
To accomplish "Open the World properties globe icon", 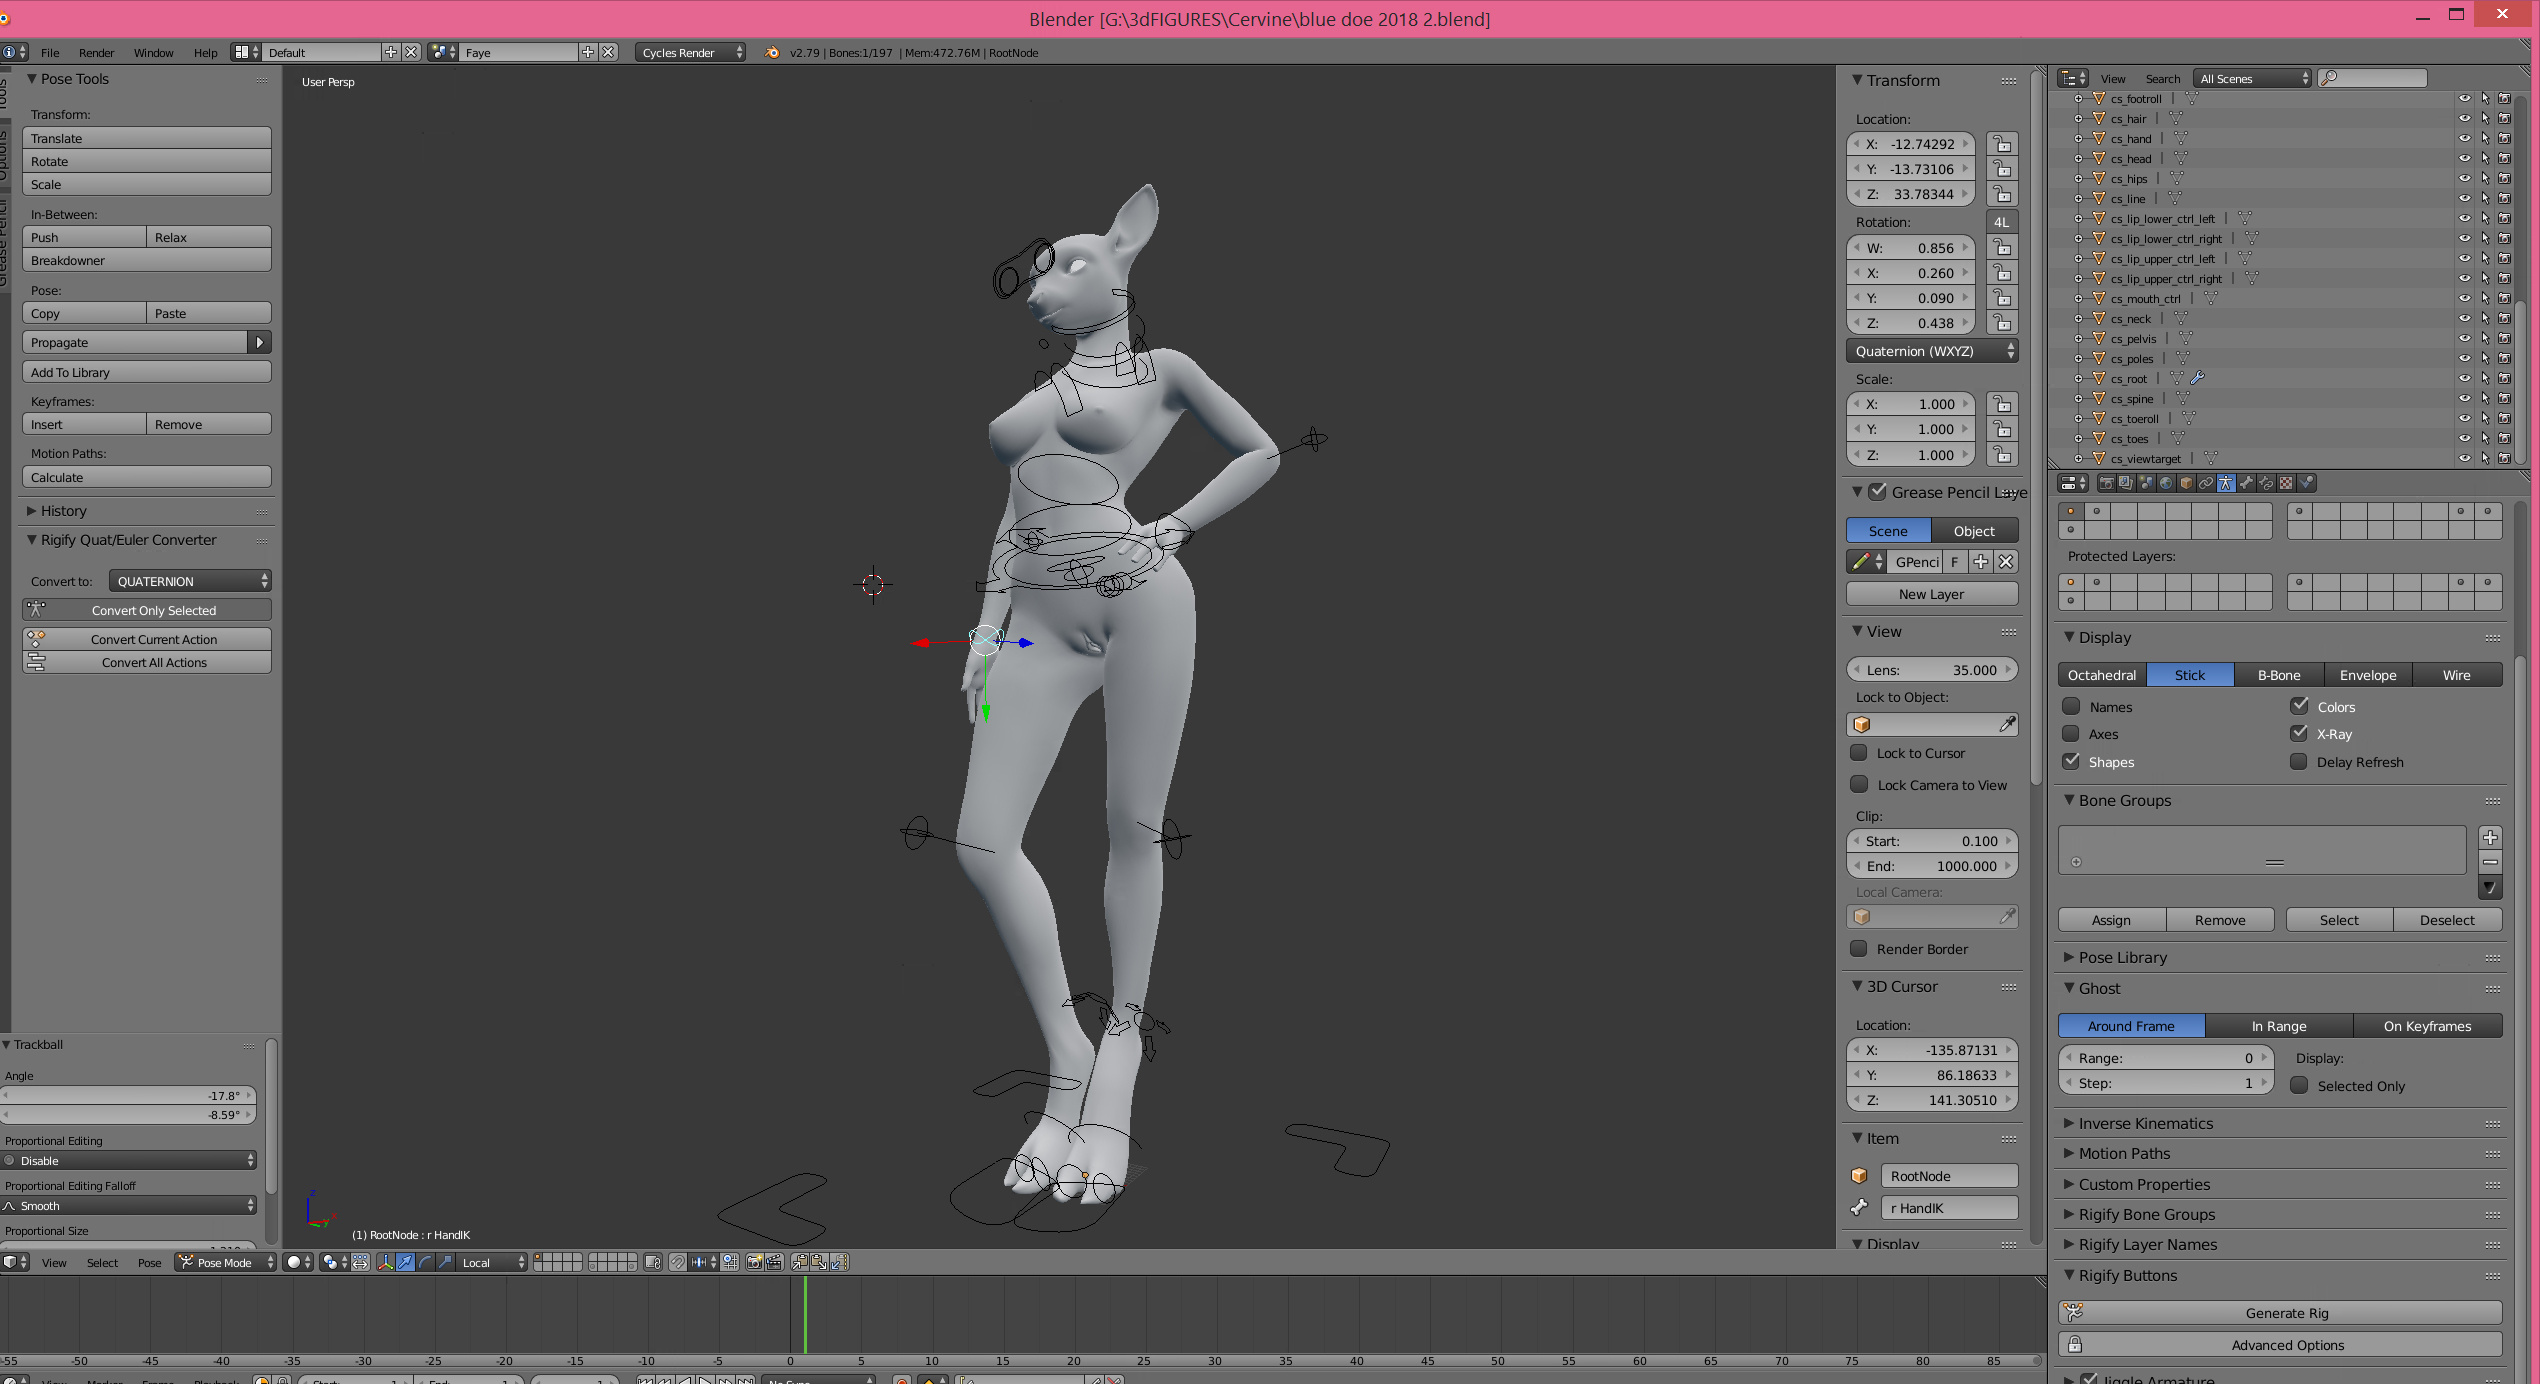I will click(2166, 483).
